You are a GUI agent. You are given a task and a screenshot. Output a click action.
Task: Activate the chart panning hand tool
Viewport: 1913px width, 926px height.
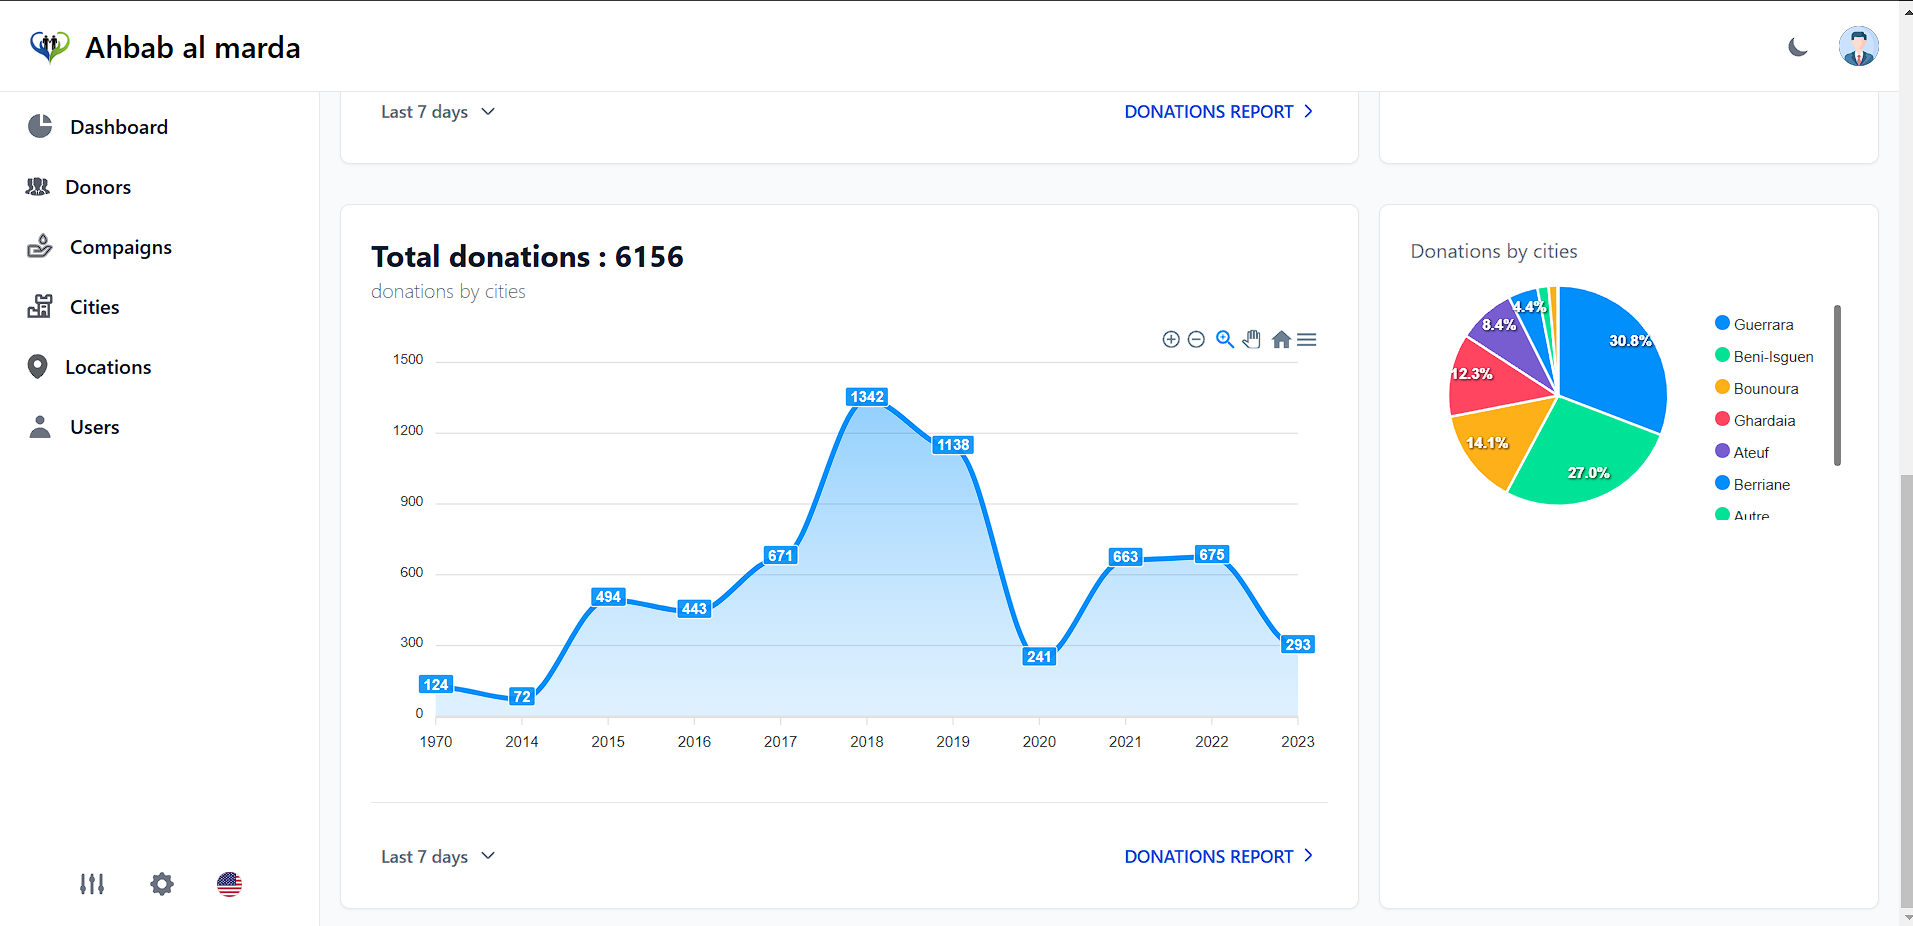tap(1252, 340)
